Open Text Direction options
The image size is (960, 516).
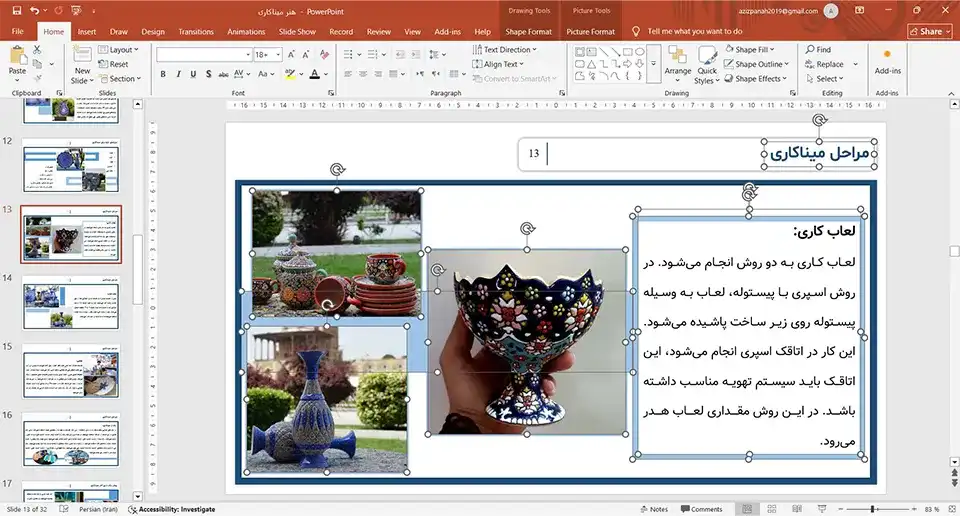pyautogui.click(x=504, y=50)
